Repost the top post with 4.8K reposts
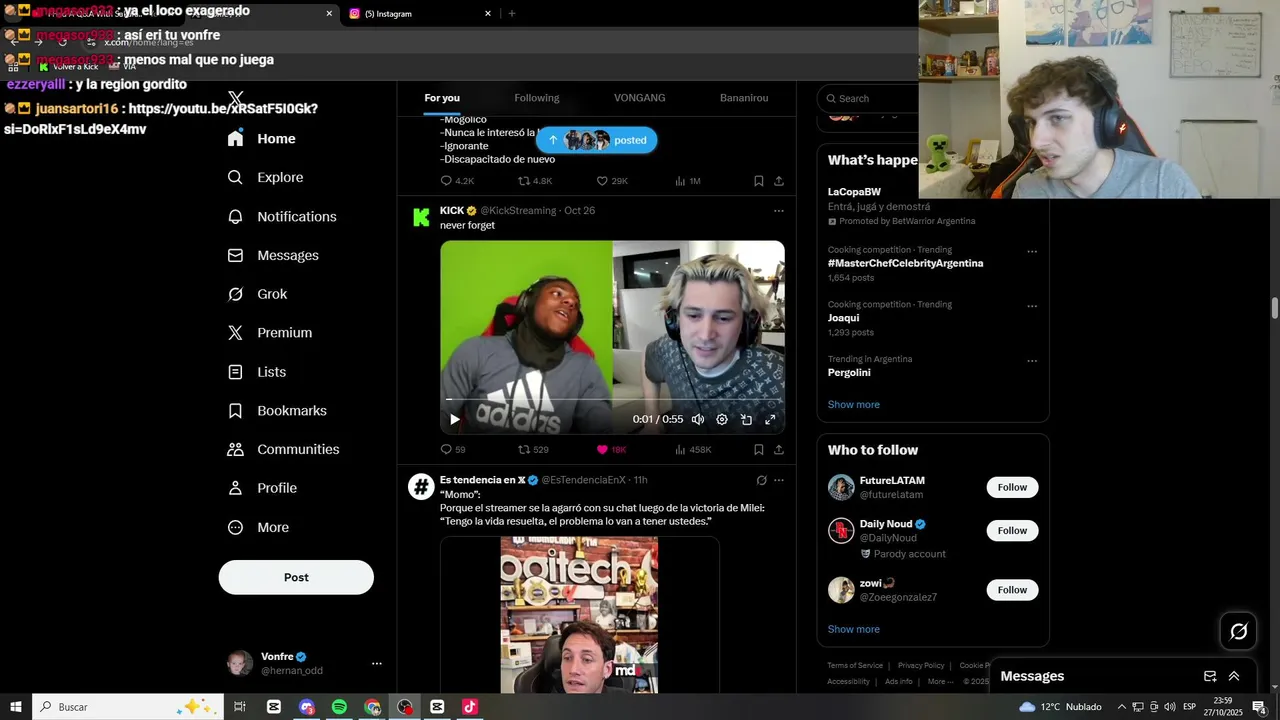1280x720 pixels. point(535,181)
